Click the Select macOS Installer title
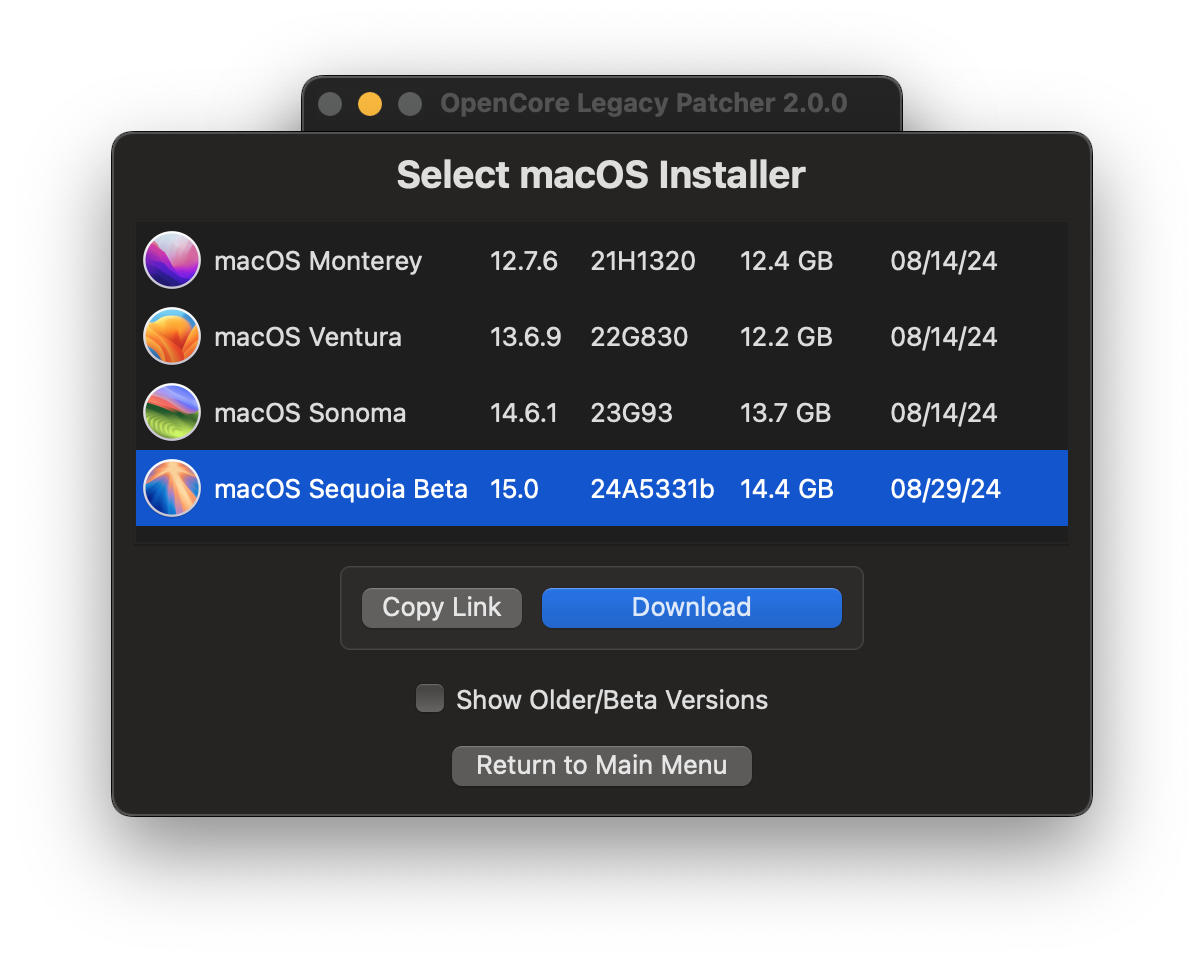Screen dimensions: 1204x964 point(601,174)
